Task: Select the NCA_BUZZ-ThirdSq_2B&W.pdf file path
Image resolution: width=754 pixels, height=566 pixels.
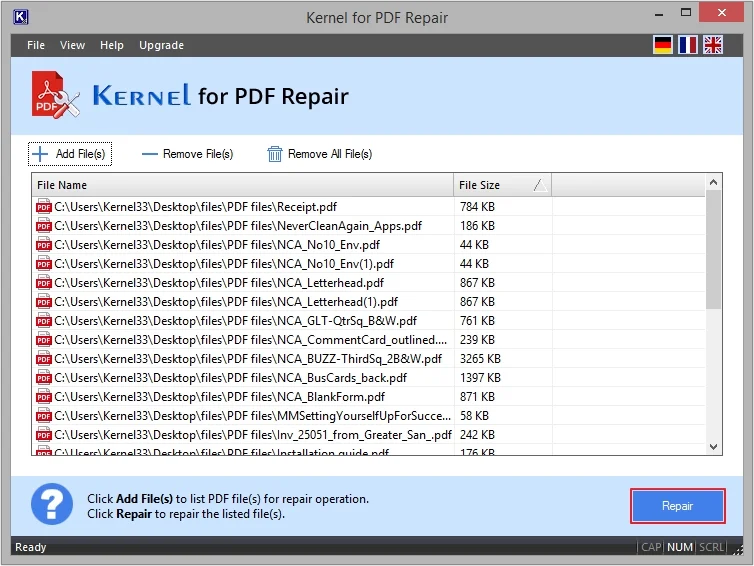Action: click(248, 359)
